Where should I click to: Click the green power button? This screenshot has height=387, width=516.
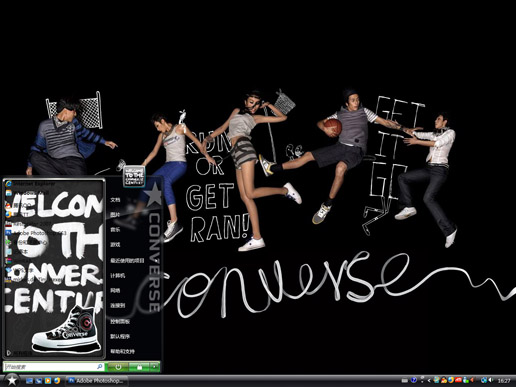pos(118,367)
